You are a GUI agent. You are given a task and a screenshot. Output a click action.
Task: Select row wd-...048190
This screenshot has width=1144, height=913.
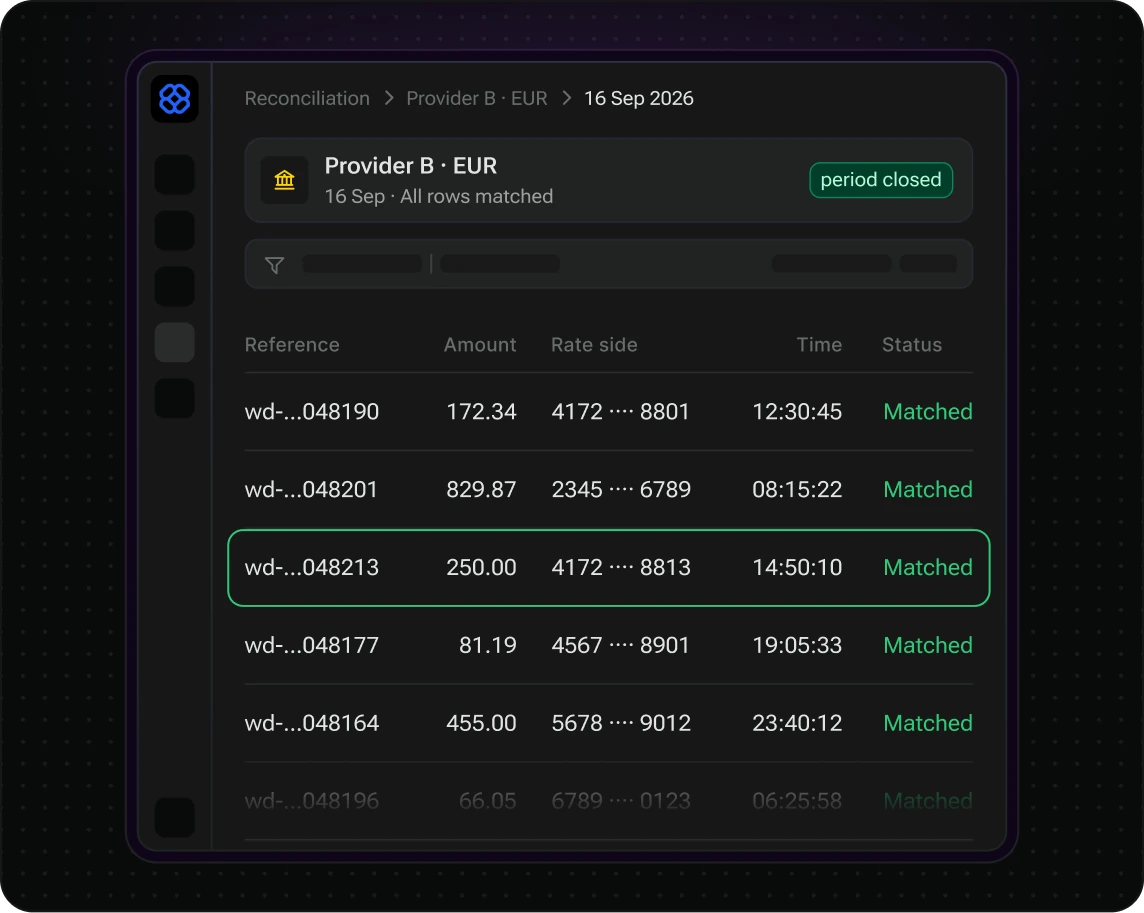pos(608,412)
